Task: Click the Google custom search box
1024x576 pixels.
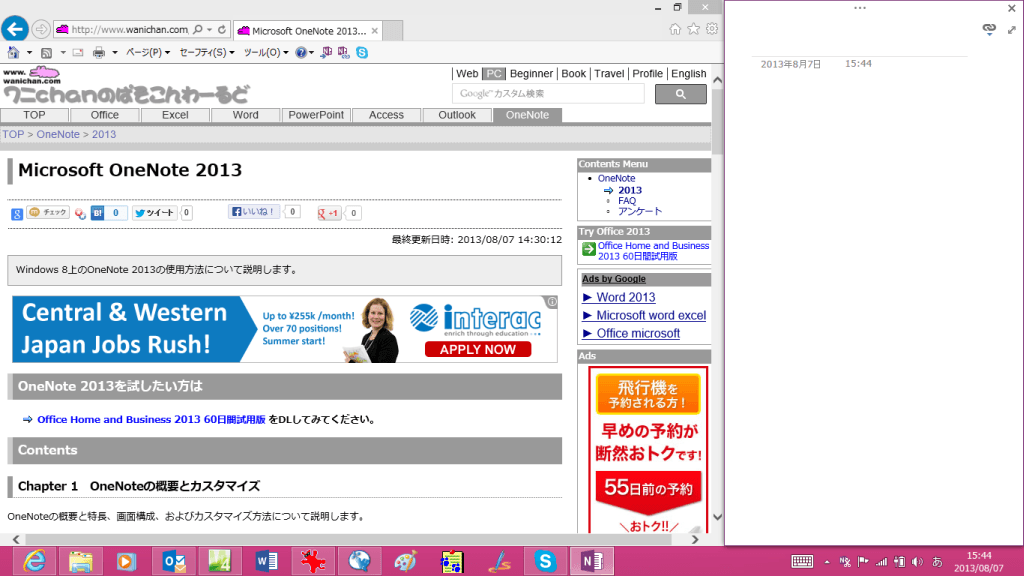Action: tap(548, 93)
